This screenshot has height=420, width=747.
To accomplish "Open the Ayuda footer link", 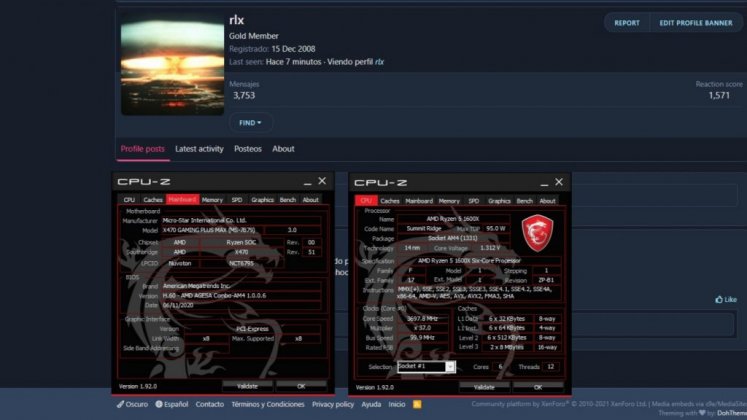I will 371,404.
